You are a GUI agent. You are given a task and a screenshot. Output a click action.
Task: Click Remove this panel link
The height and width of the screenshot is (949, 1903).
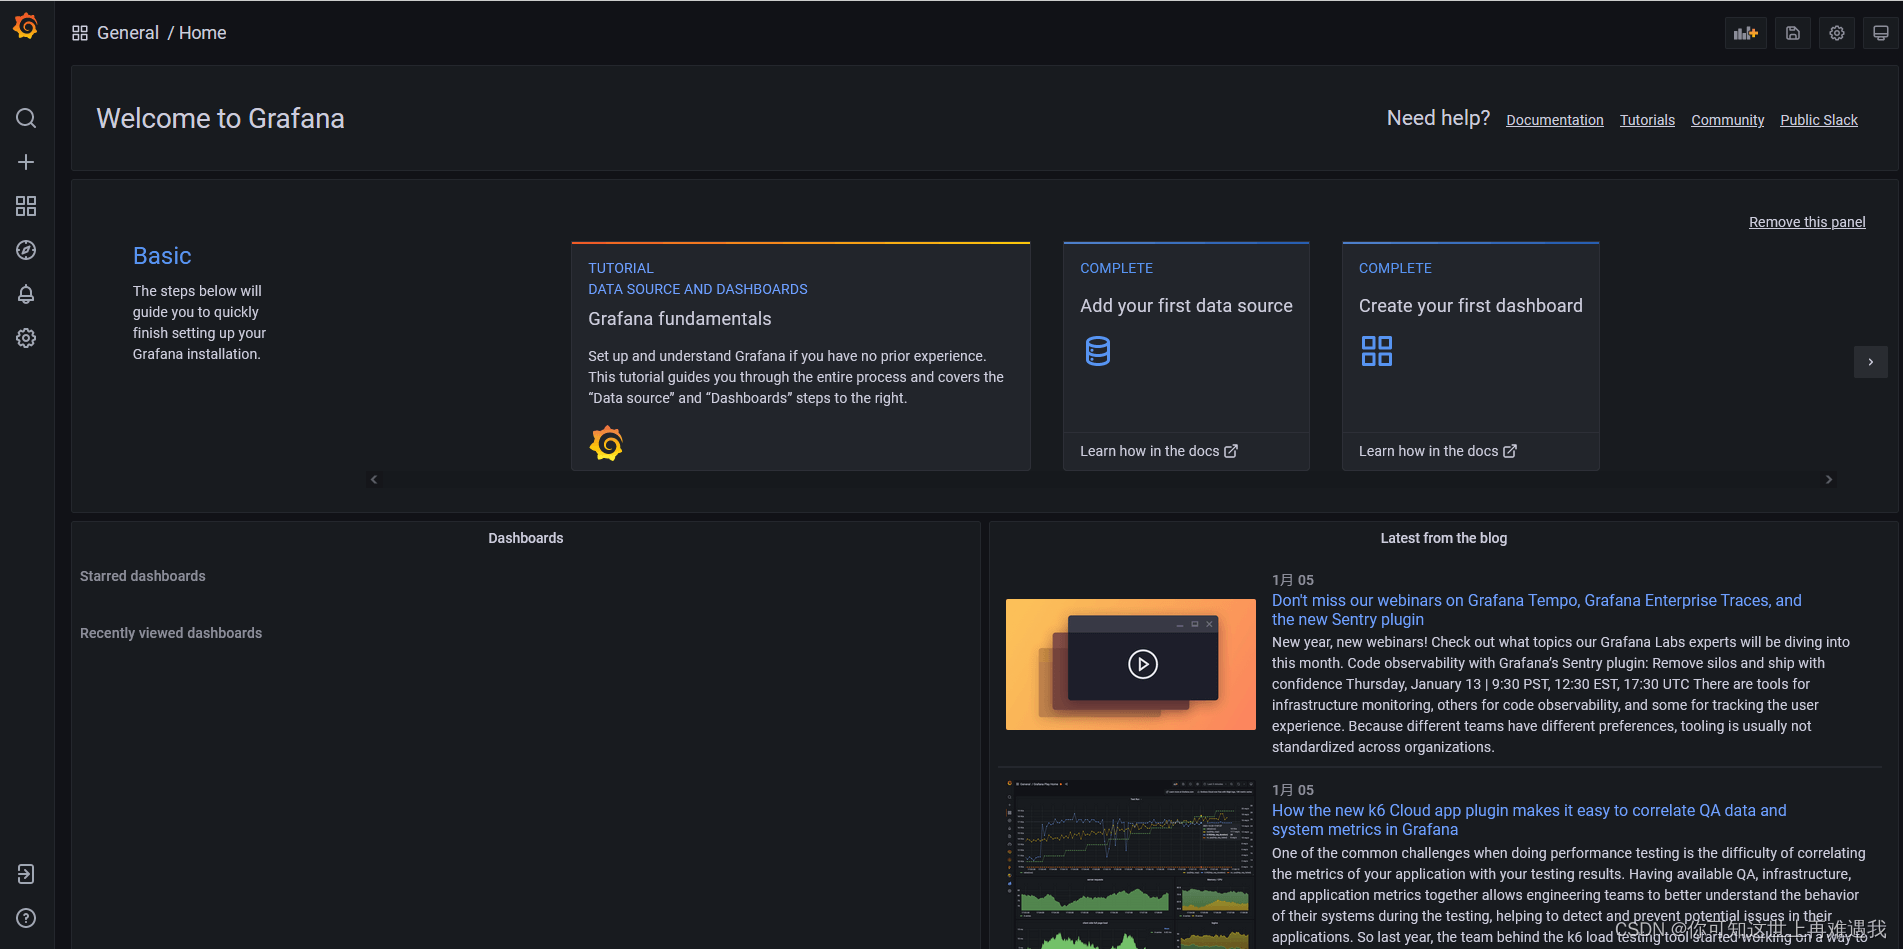click(1807, 222)
